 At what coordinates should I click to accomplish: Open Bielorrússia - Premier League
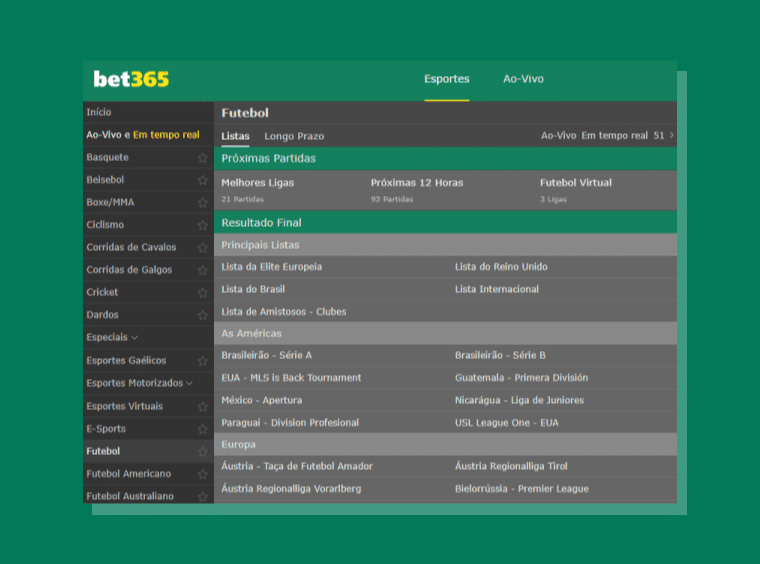click(522, 489)
